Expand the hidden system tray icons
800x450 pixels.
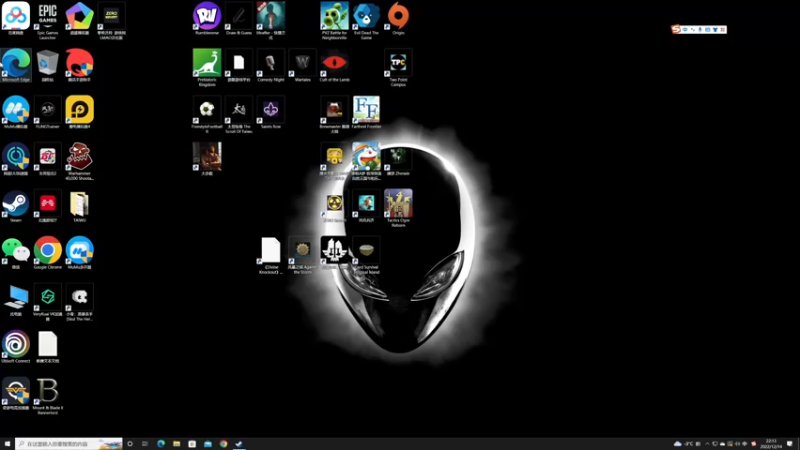707,444
